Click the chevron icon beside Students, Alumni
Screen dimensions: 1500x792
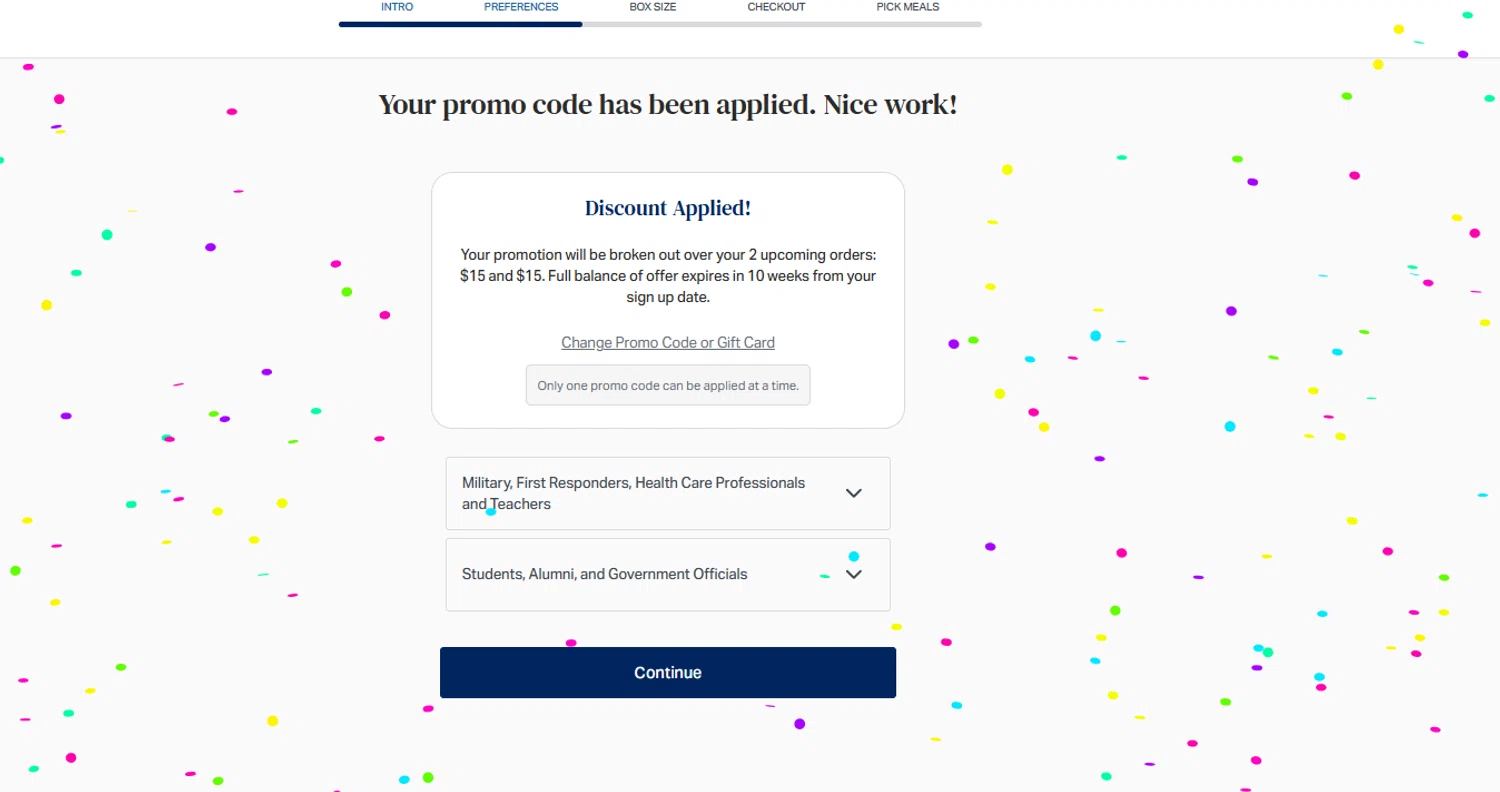click(853, 574)
